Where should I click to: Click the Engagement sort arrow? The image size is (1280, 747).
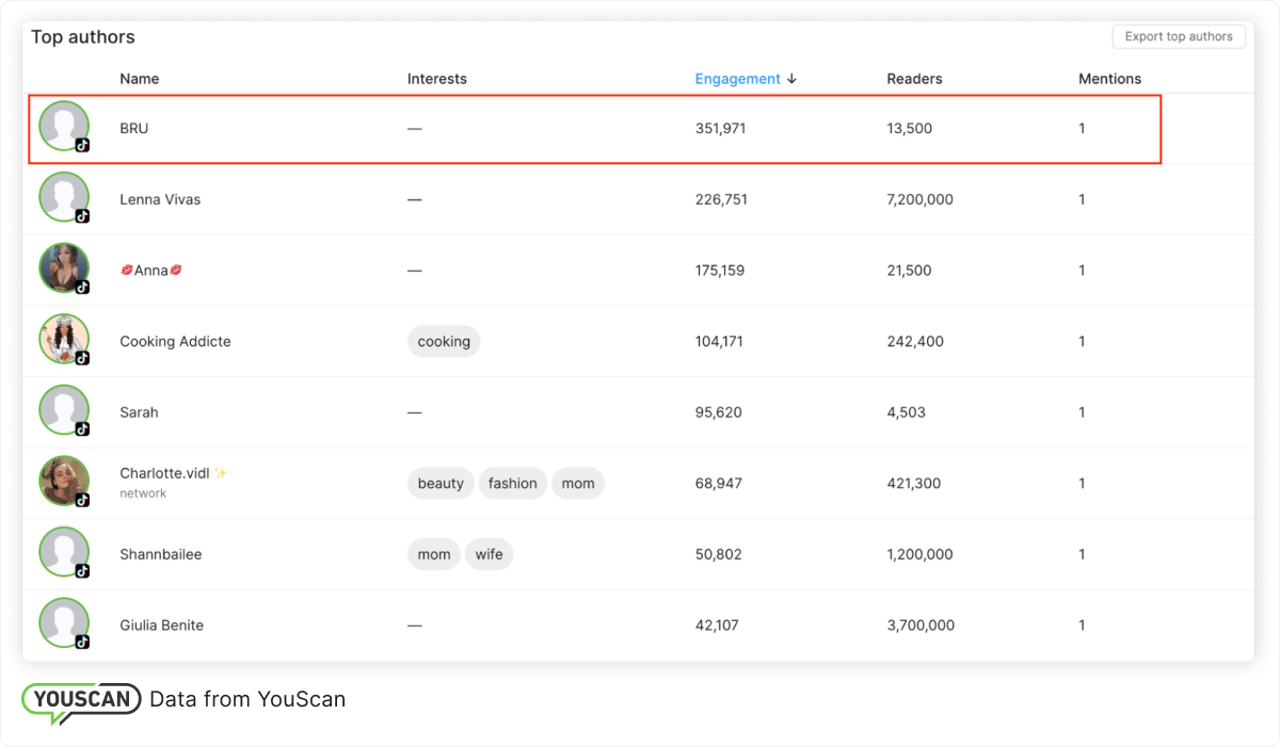tap(792, 79)
